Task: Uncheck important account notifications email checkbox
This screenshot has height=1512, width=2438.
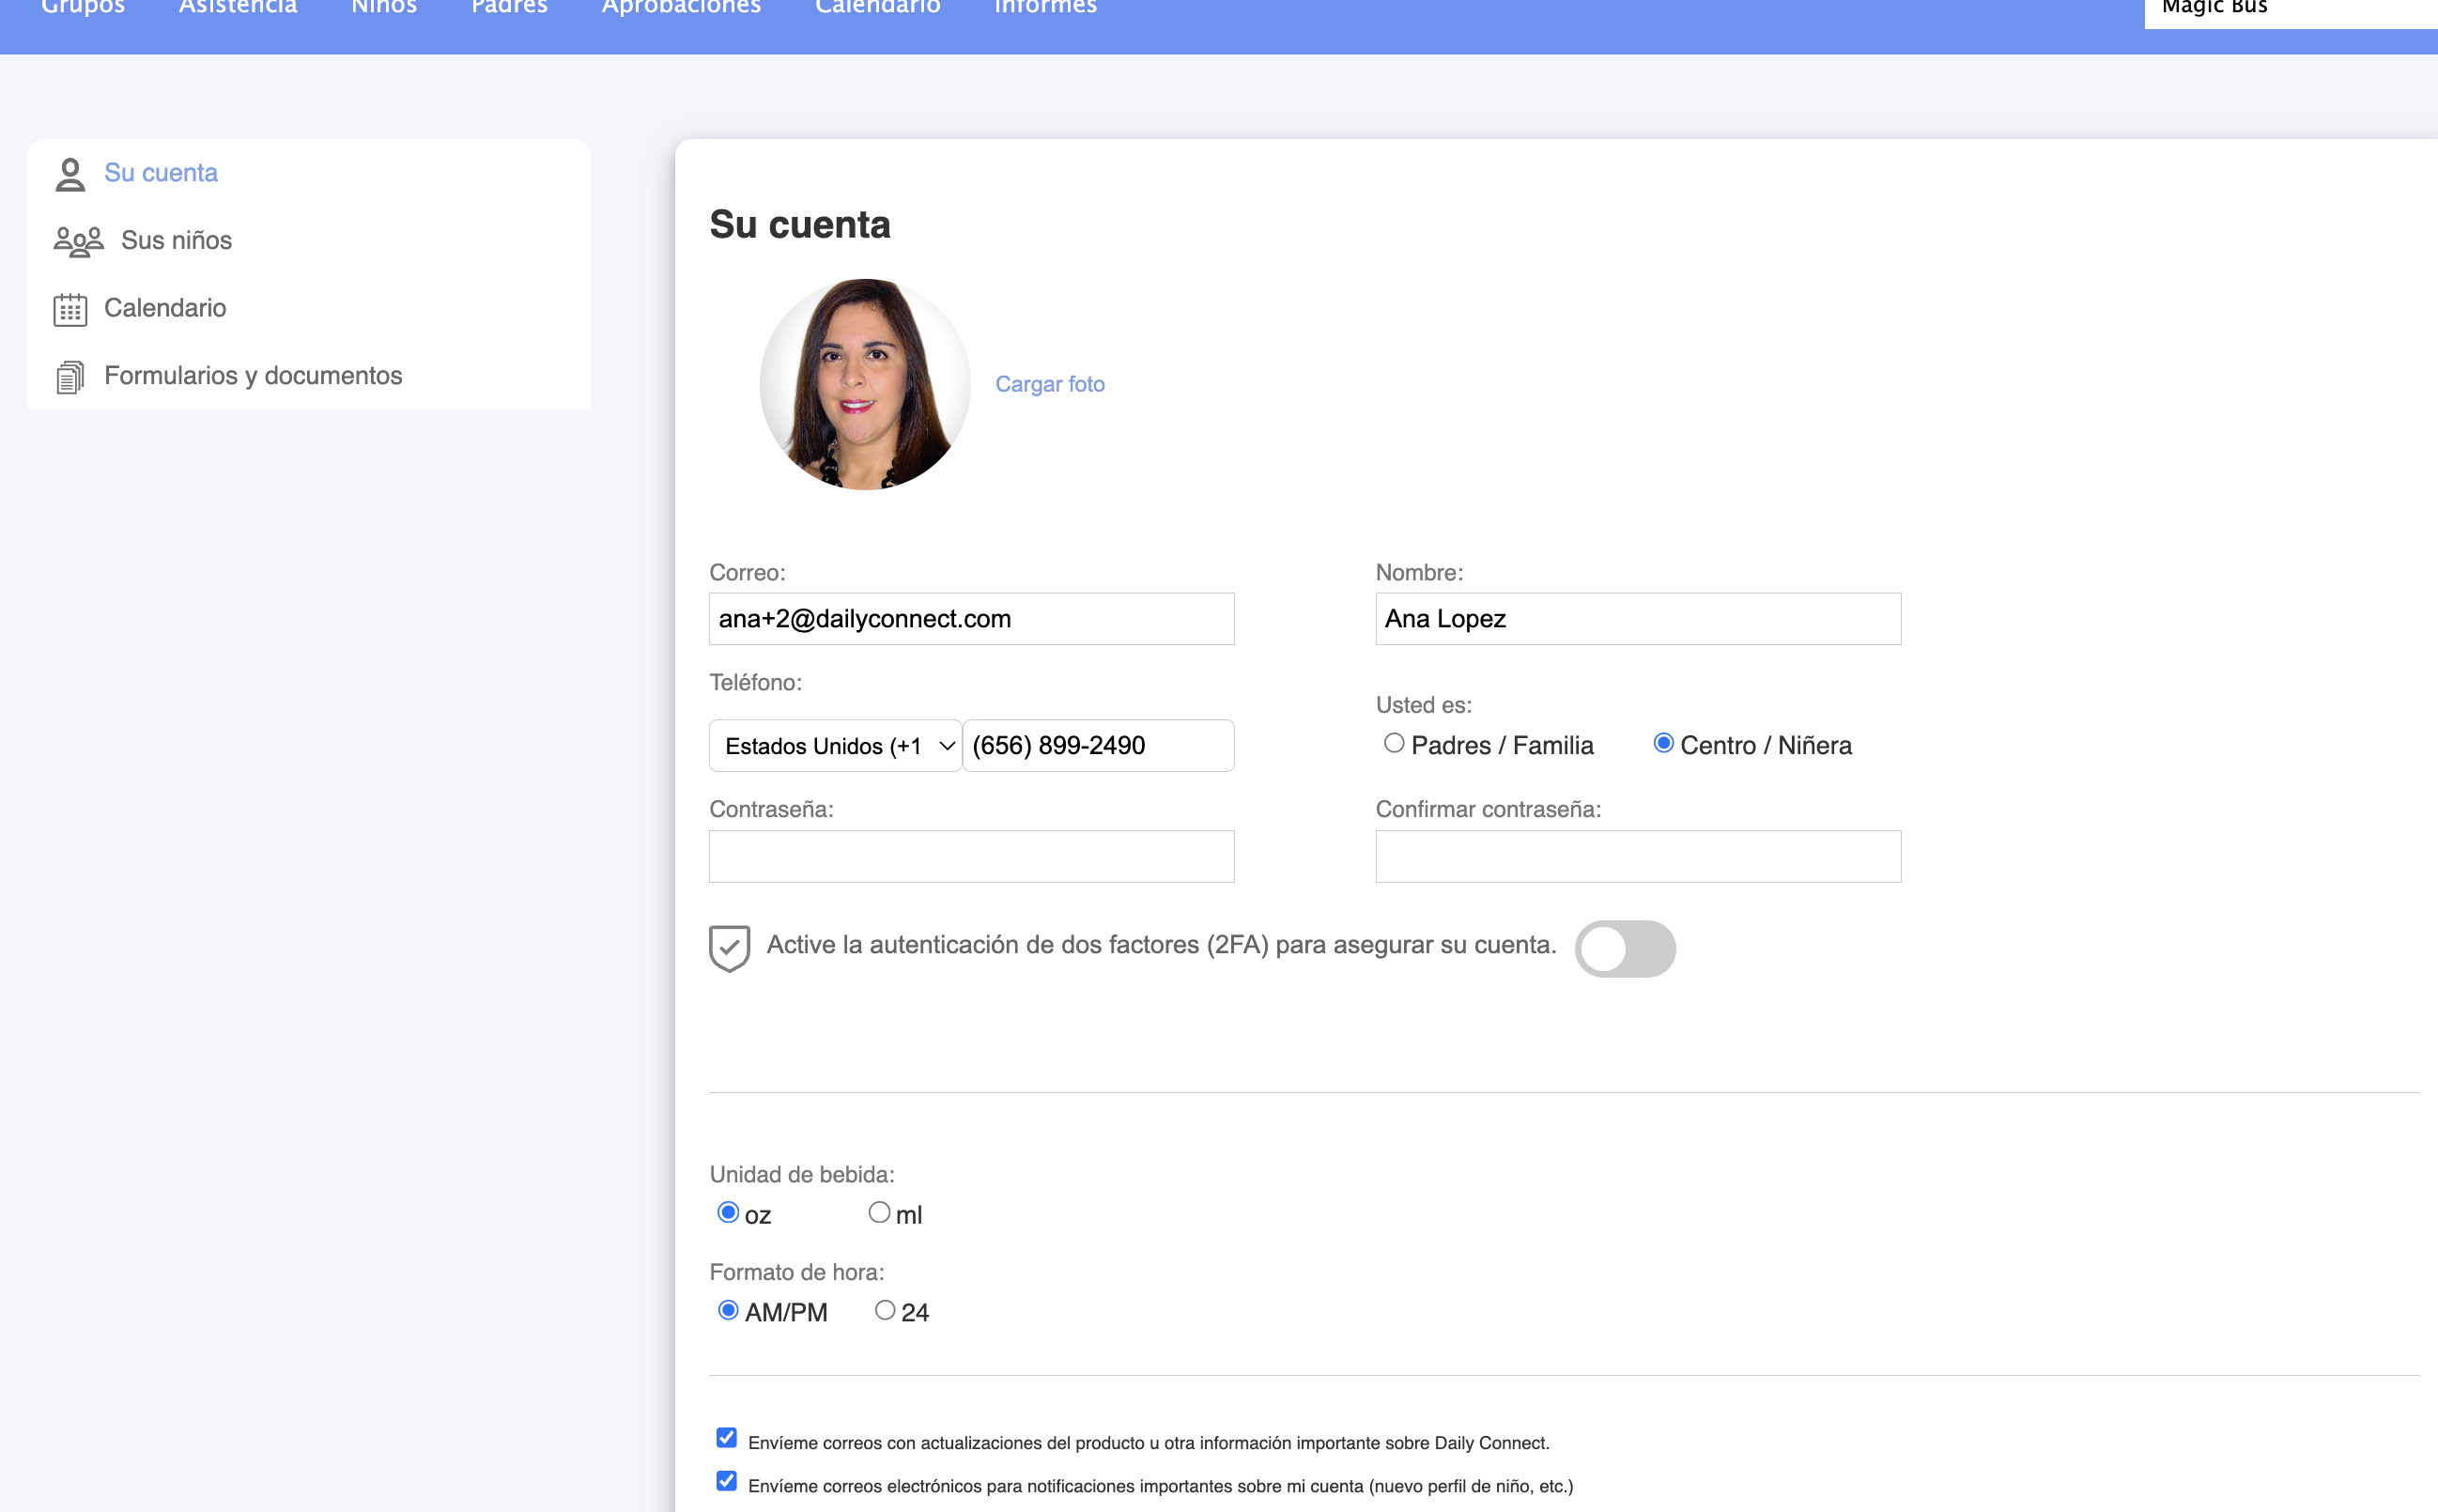Action: (727, 1481)
